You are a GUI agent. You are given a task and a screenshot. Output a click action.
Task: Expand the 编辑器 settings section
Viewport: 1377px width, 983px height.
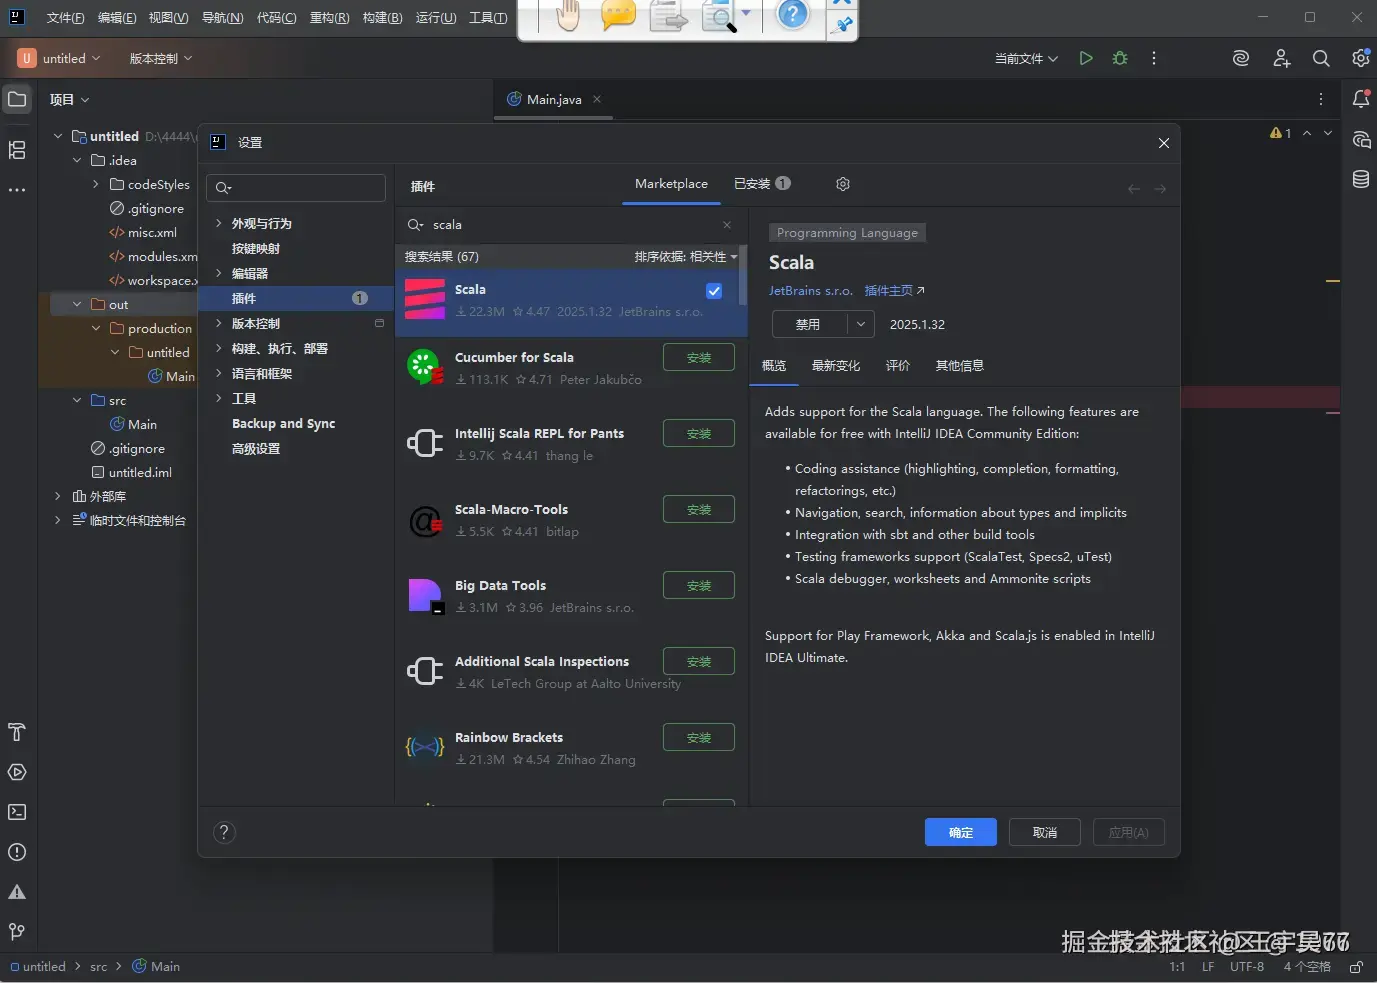tap(219, 273)
